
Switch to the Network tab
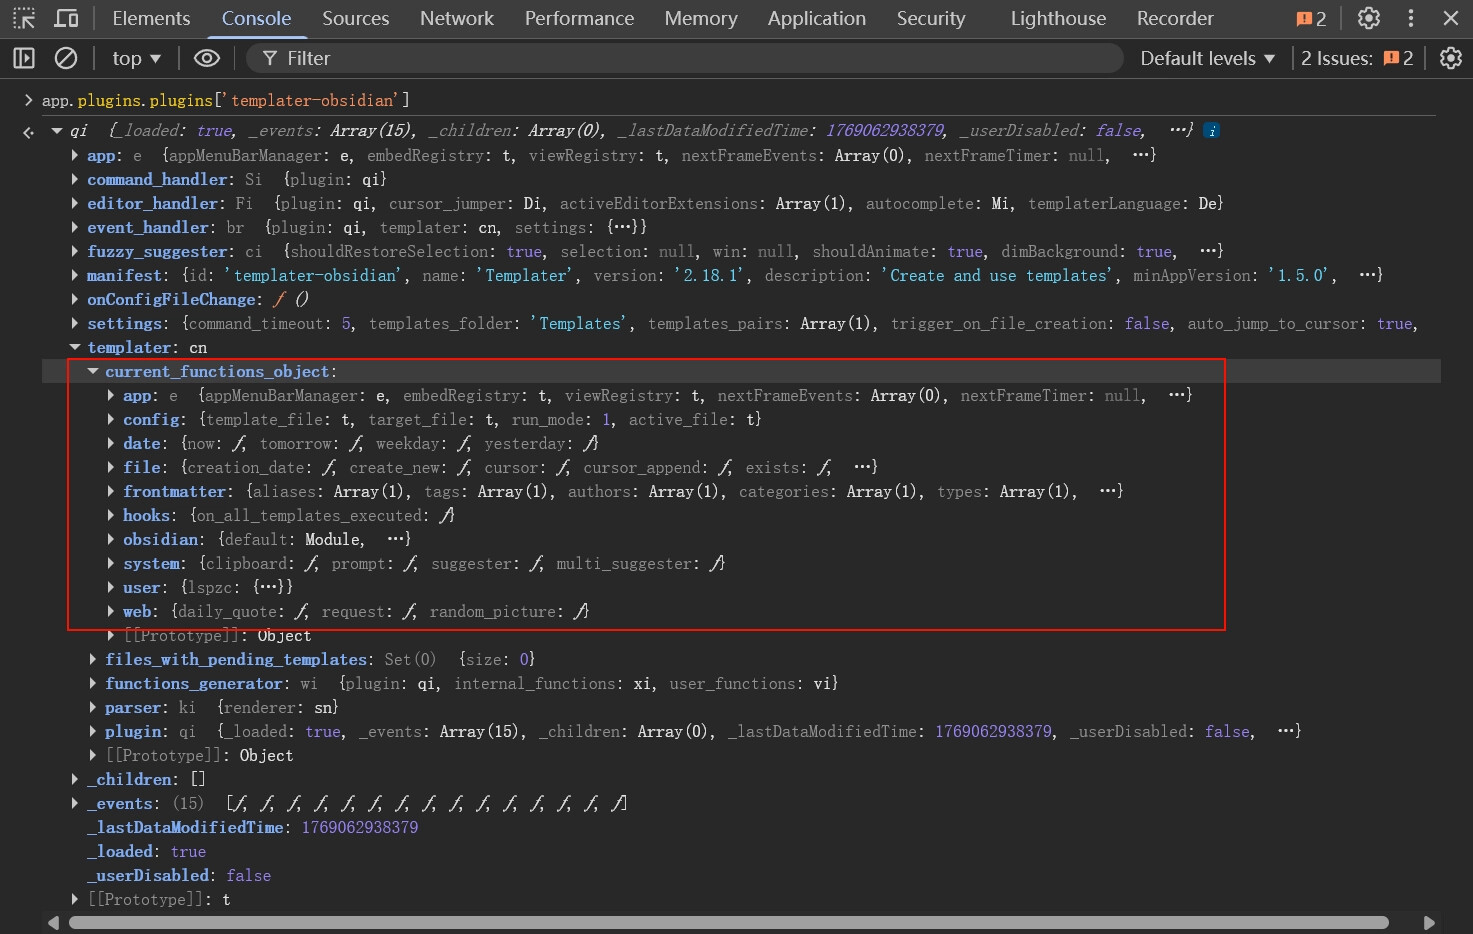click(456, 18)
